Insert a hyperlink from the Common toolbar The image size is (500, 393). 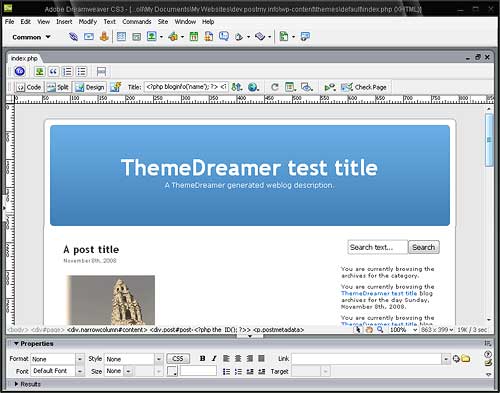tap(73, 37)
